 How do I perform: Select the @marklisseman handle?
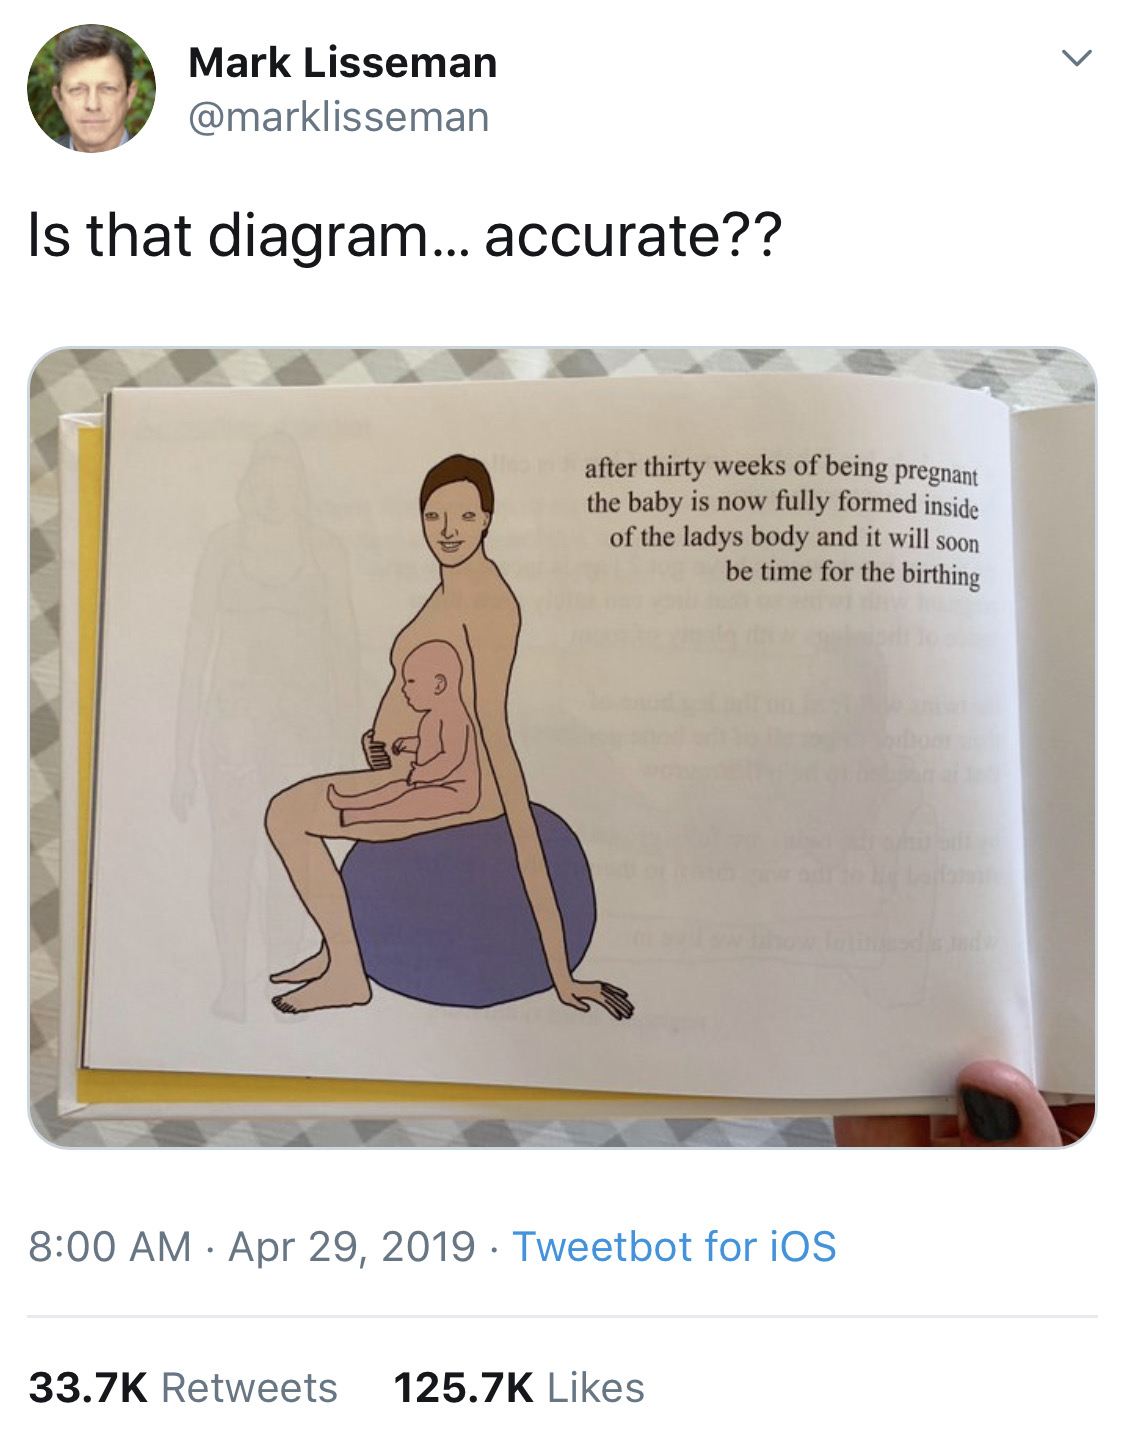click(339, 118)
